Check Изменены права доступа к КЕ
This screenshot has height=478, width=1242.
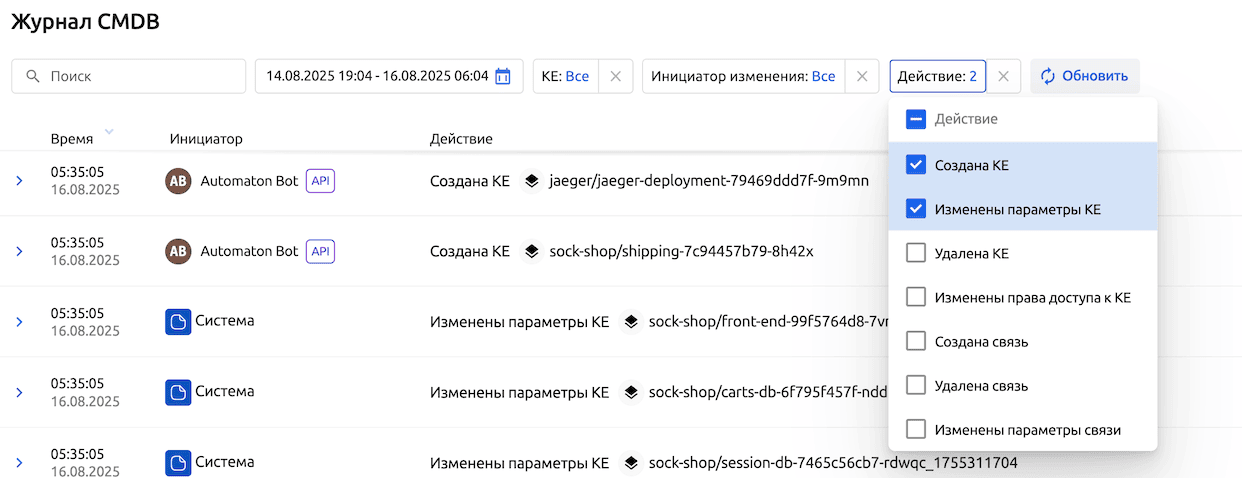[915, 297]
